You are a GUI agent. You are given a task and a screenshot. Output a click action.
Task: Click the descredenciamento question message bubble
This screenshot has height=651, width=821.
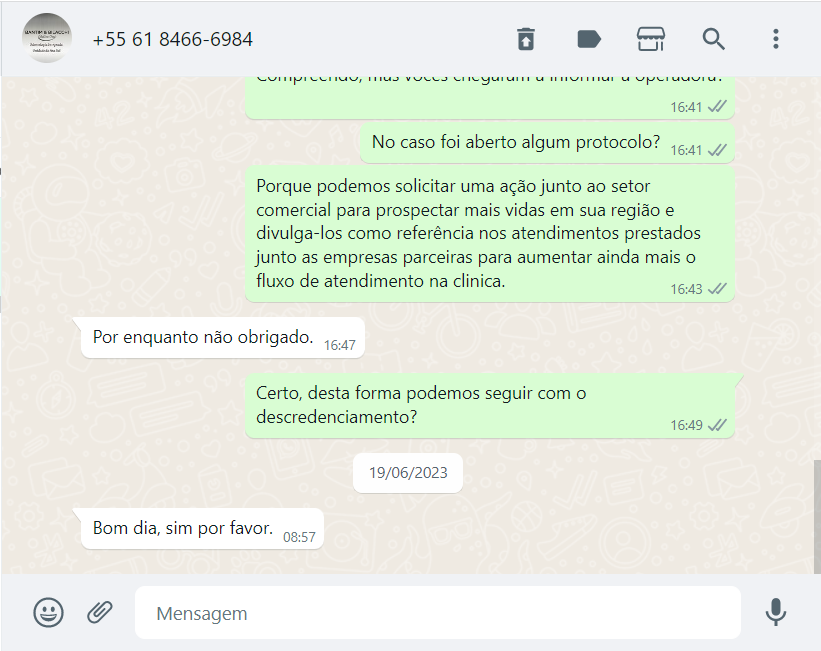pyautogui.click(x=490, y=405)
